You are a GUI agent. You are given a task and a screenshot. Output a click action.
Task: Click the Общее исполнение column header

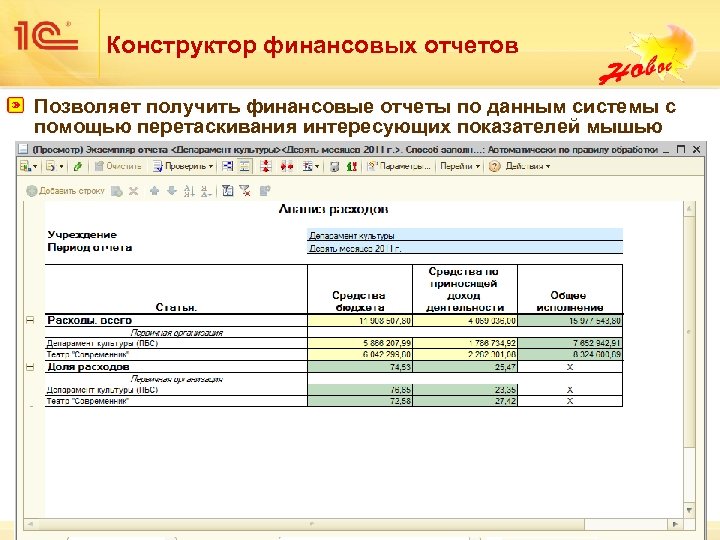pyautogui.click(x=570, y=289)
